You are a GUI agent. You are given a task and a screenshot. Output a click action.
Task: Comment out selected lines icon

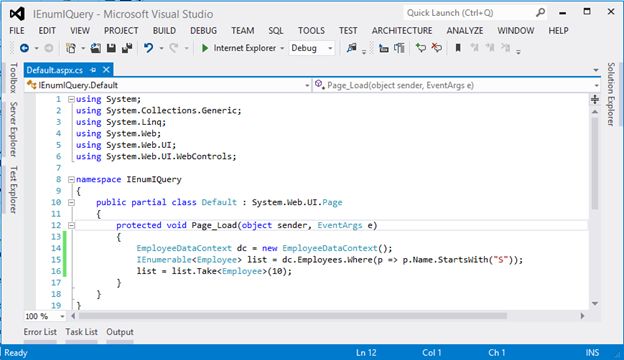click(421, 48)
